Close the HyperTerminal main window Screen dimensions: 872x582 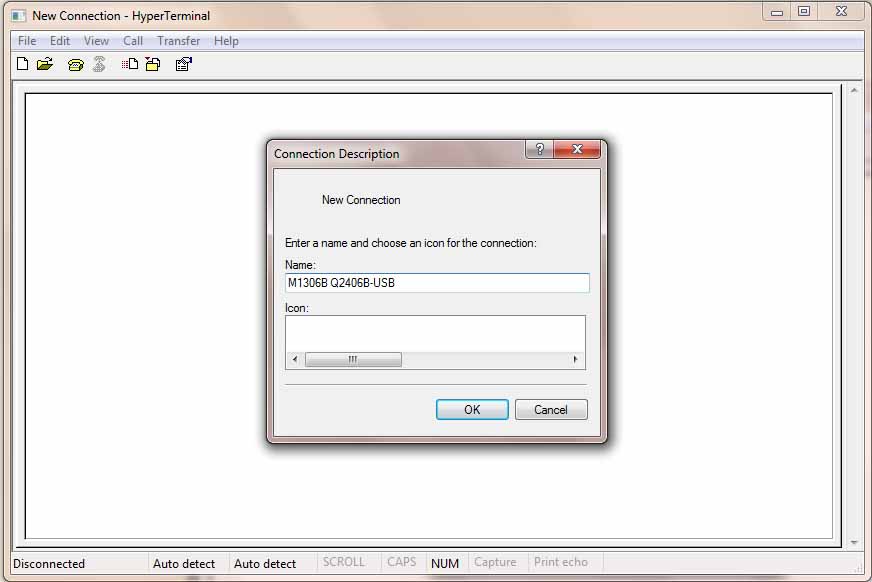click(x=841, y=12)
